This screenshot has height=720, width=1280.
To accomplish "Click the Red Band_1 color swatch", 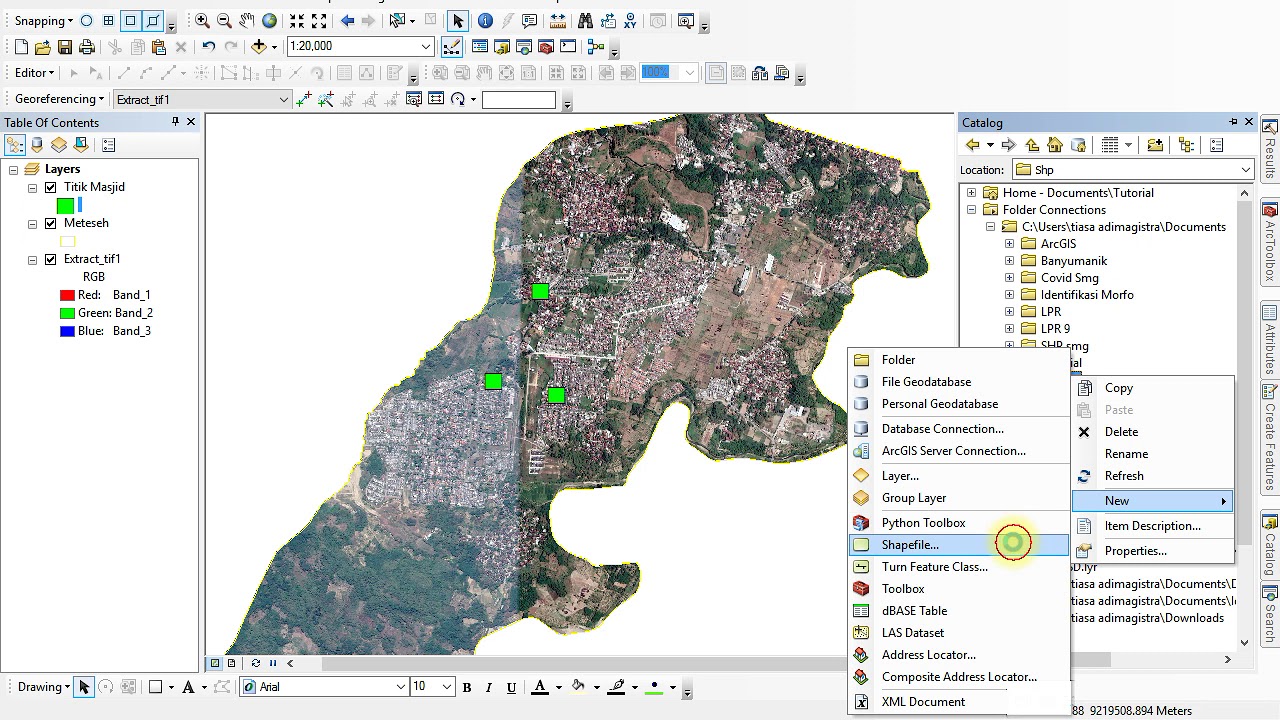I will point(67,295).
